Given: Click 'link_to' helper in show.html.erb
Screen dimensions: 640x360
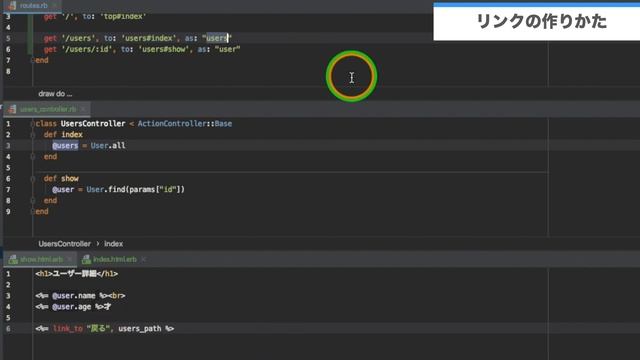Looking at the screenshot, I should 68,329.
